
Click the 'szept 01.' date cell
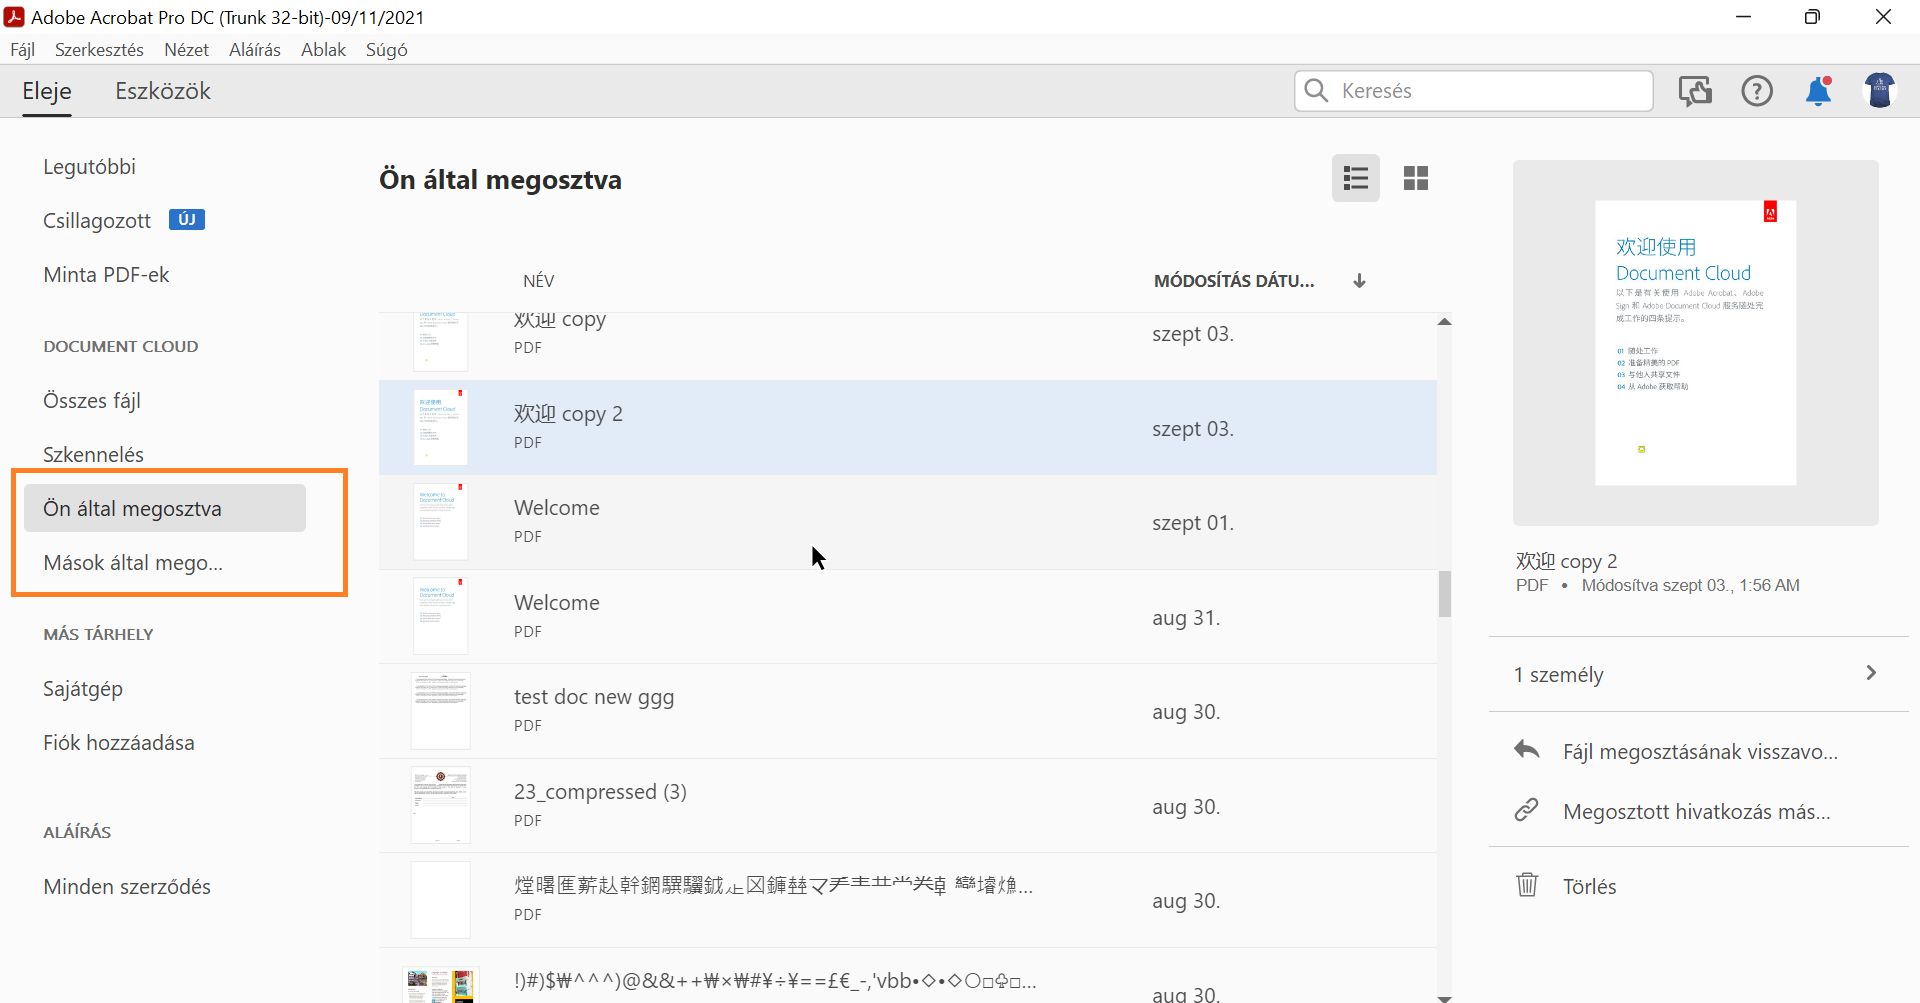point(1193,523)
